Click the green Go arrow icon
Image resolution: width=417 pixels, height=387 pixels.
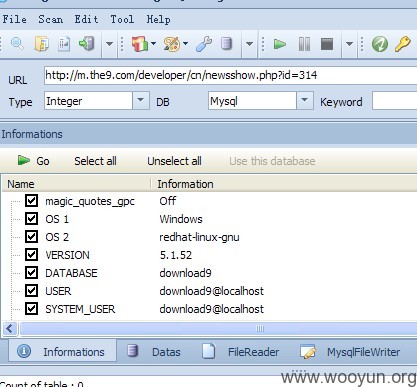[x=23, y=160]
